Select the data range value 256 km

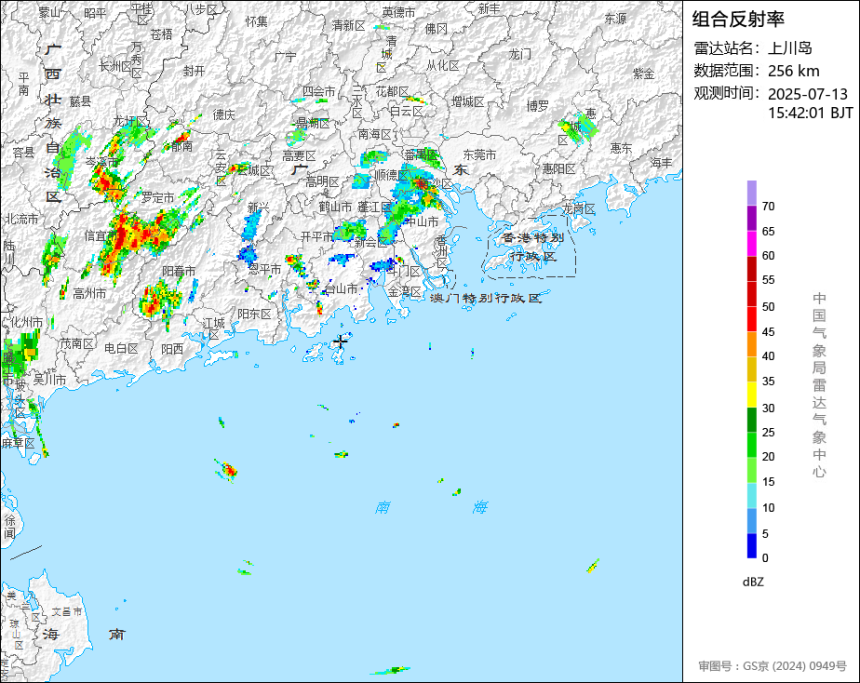pyautogui.click(x=793, y=71)
